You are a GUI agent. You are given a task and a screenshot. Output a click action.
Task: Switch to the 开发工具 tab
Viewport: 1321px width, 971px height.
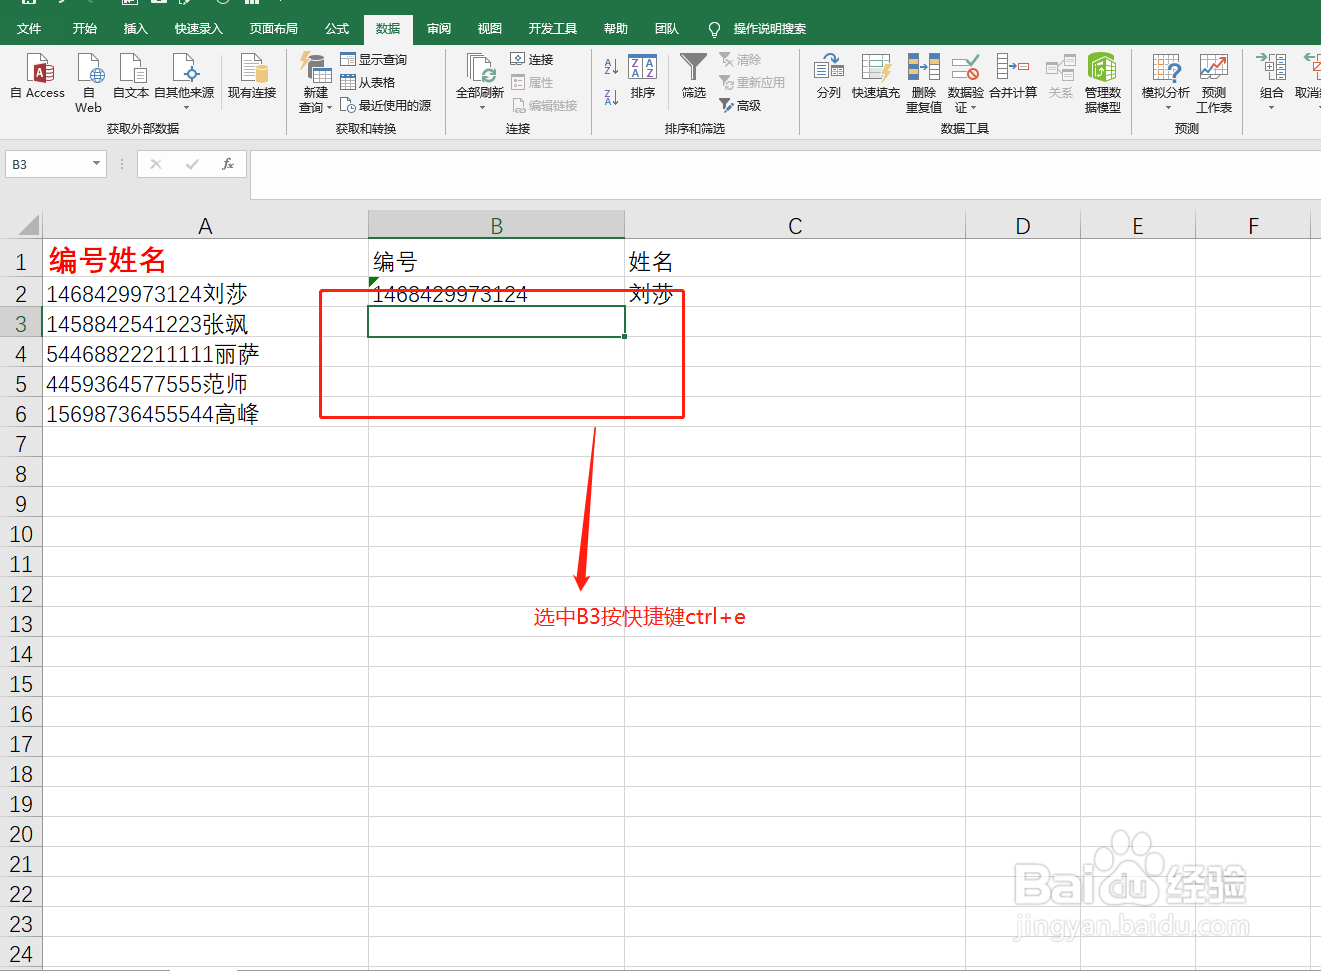[553, 29]
